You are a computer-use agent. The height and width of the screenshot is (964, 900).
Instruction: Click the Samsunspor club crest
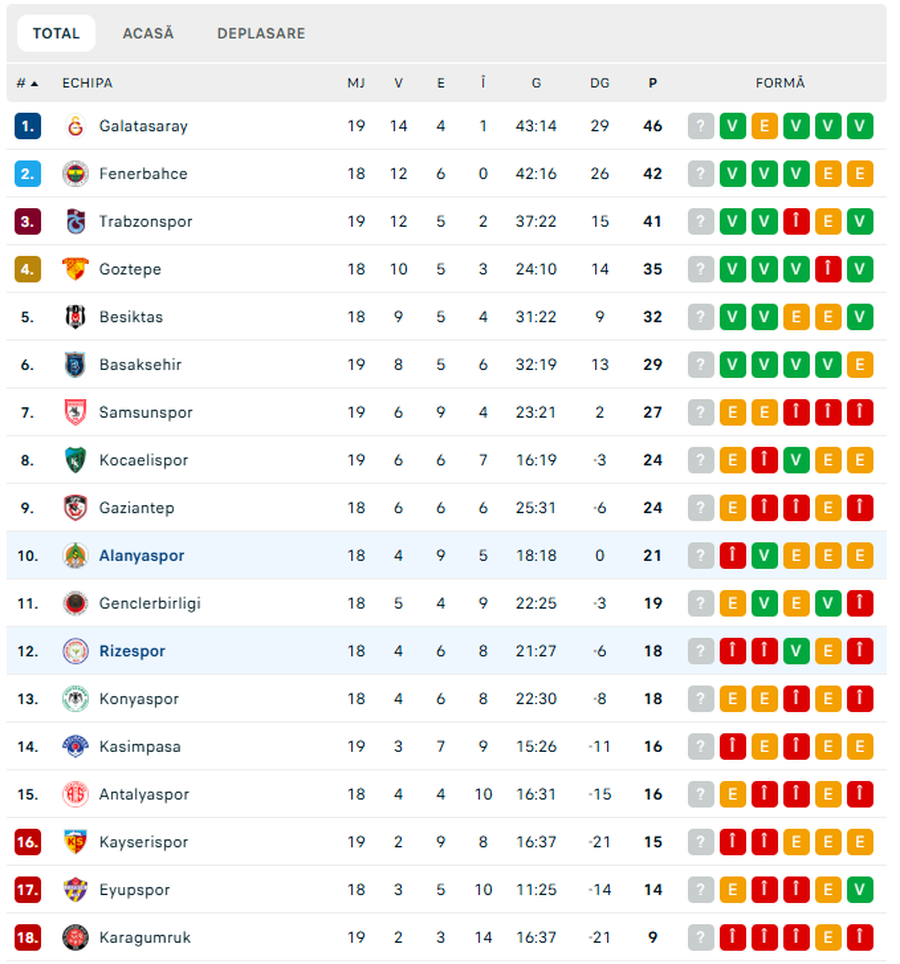(x=78, y=412)
